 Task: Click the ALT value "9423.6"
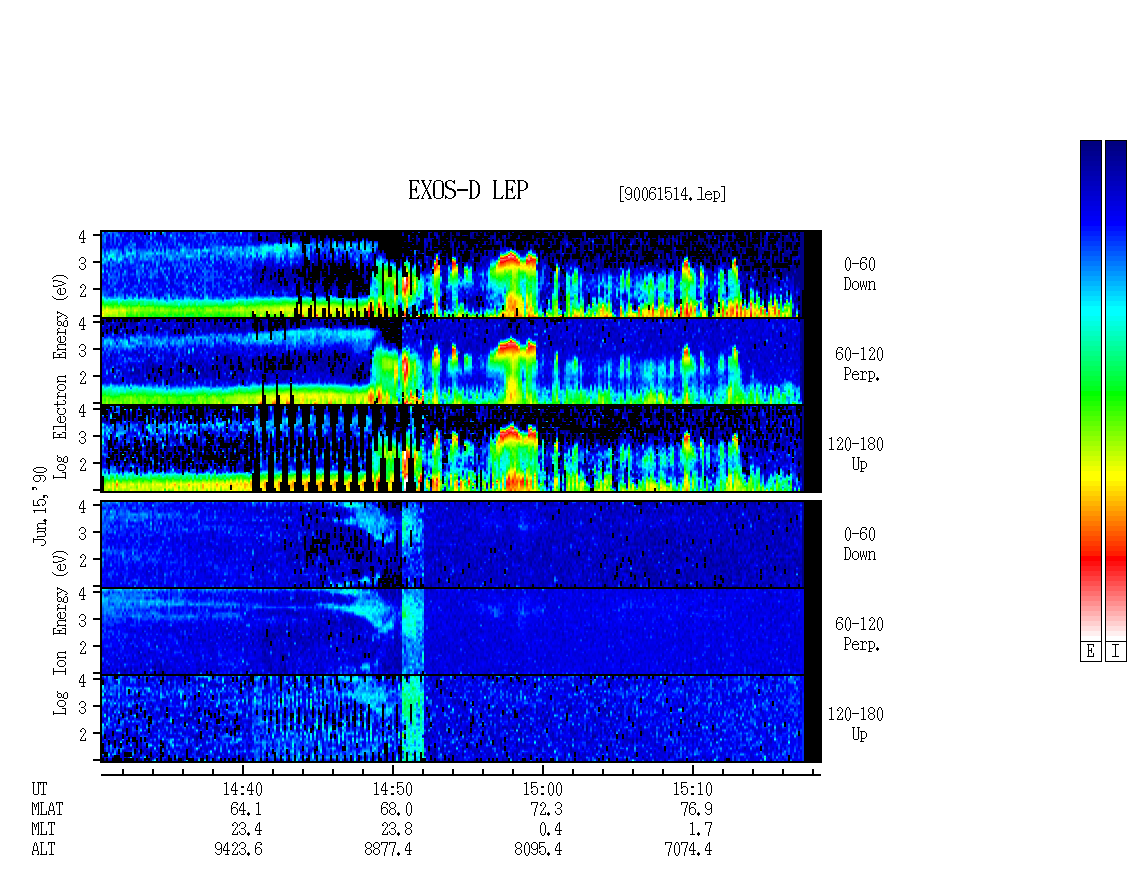pos(239,849)
